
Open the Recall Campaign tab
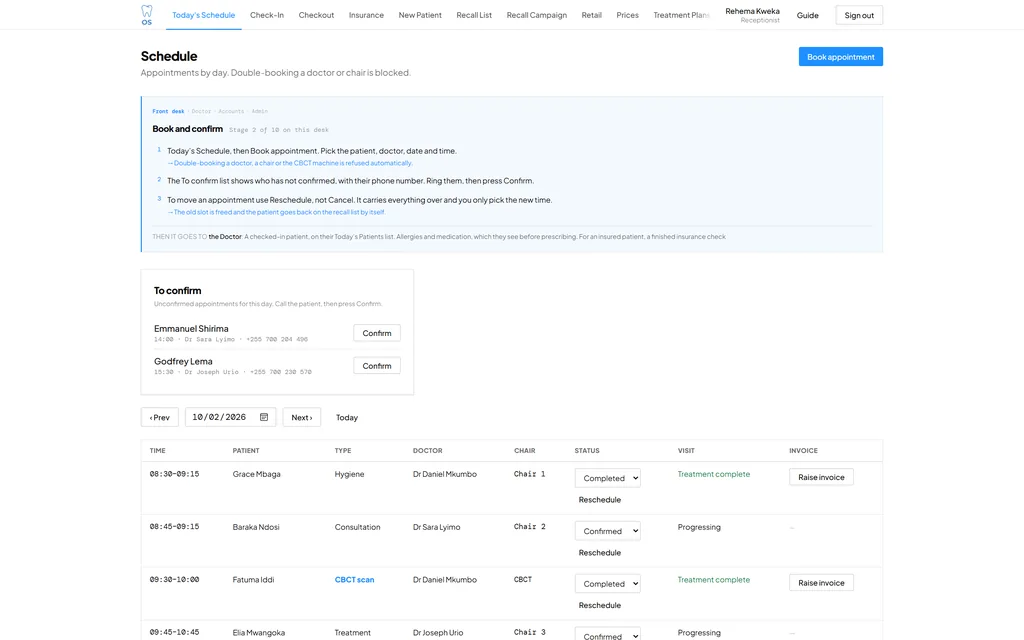pyautogui.click(x=537, y=15)
